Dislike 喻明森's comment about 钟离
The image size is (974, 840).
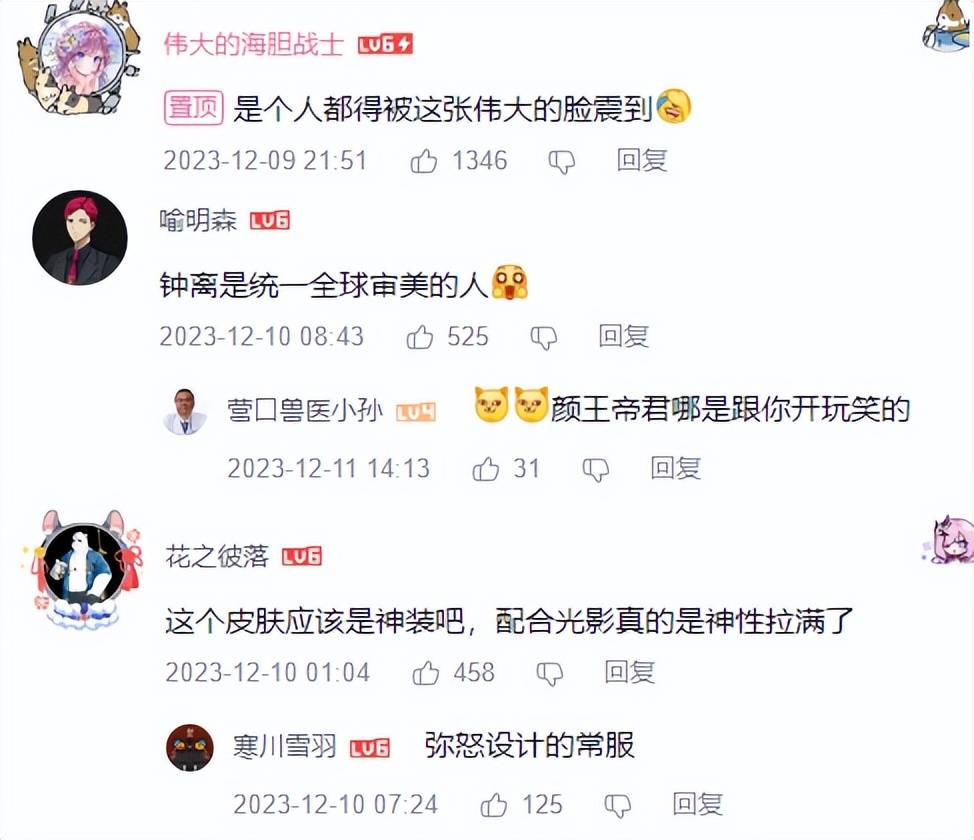coord(544,338)
